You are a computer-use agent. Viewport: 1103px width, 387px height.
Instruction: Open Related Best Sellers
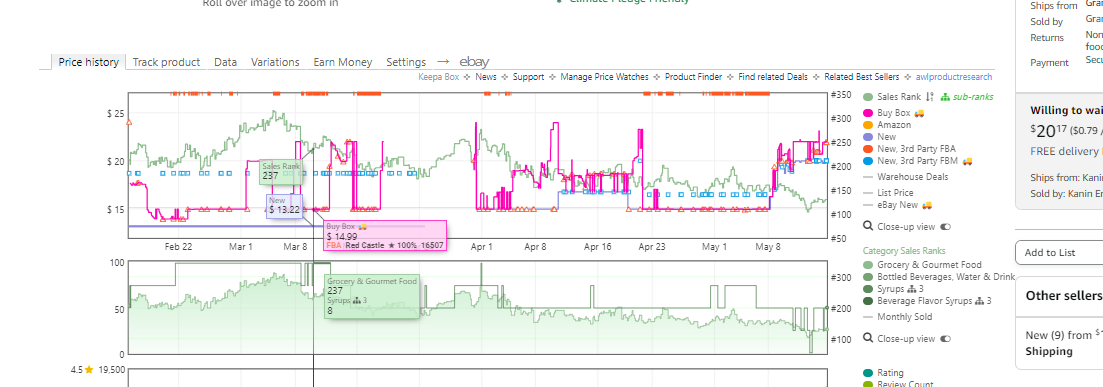pos(862,77)
